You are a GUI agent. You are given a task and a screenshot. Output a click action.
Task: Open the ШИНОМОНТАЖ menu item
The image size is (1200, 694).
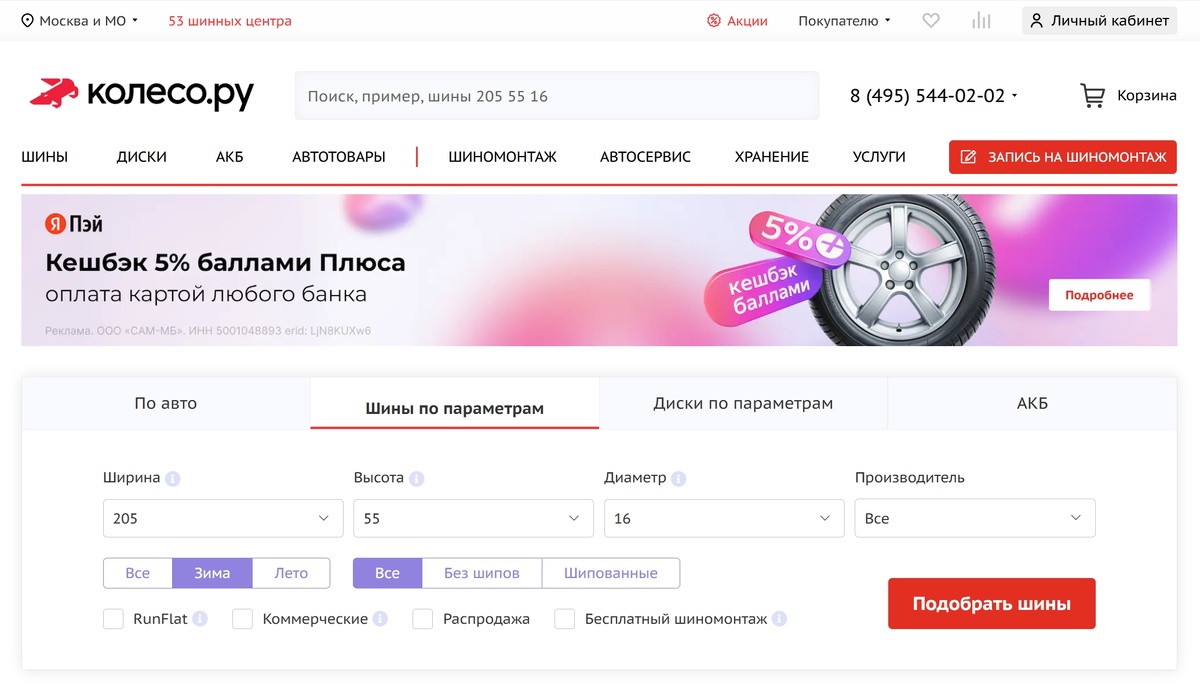click(x=503, y=157)
